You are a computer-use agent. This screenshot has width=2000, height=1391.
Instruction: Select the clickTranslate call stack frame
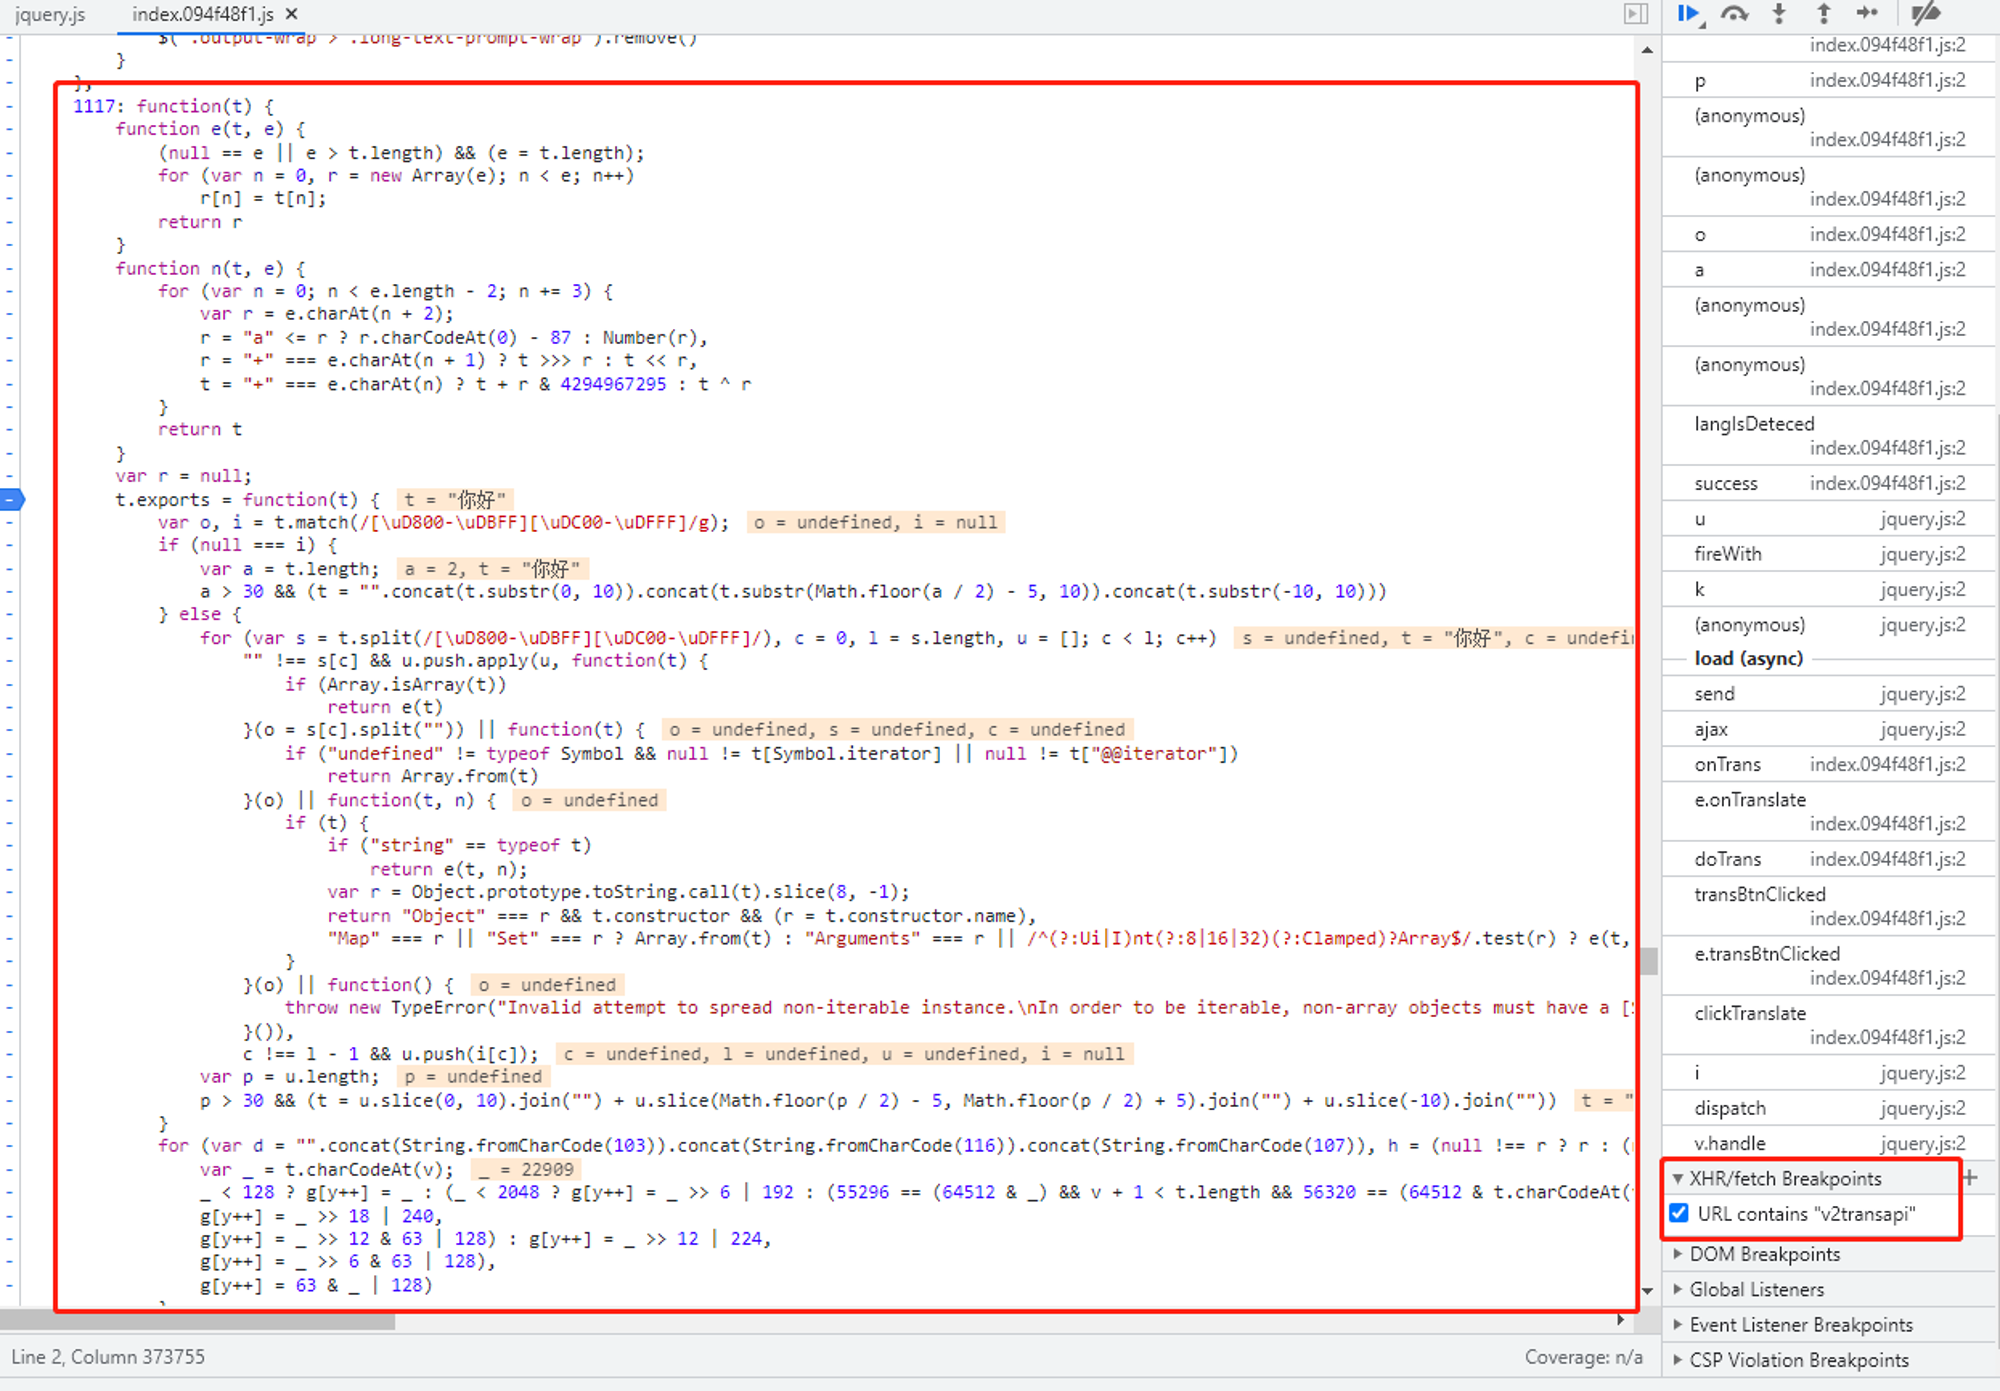(x=1830, y=1025)
